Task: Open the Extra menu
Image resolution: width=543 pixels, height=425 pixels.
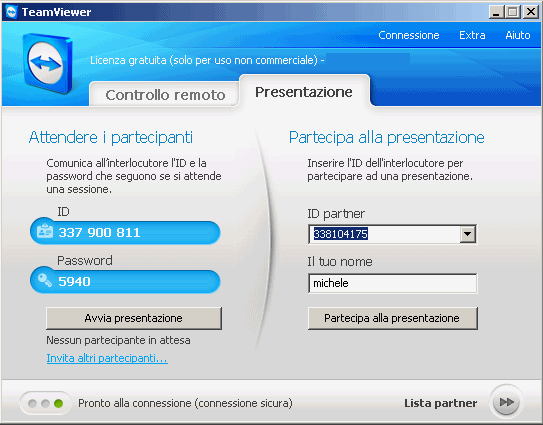Action: 472,35
